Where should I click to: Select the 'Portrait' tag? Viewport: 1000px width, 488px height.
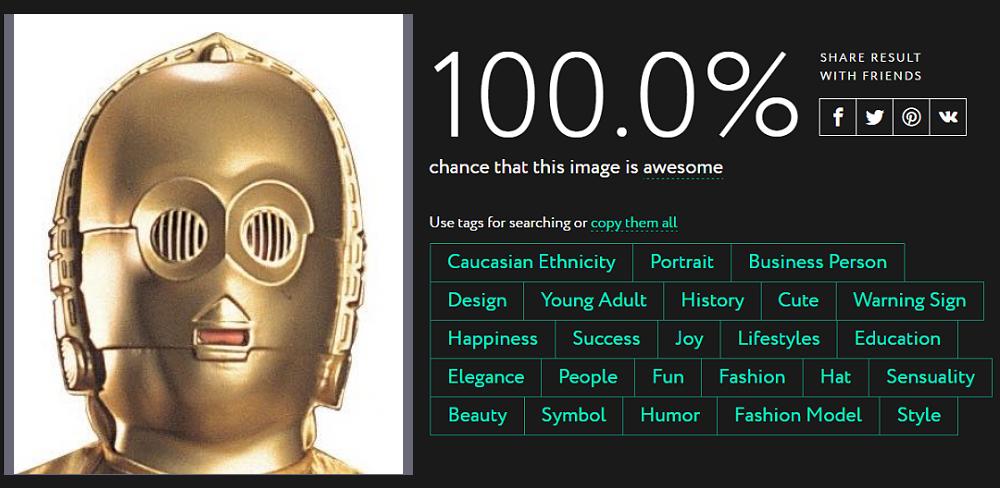pos(682,262)
